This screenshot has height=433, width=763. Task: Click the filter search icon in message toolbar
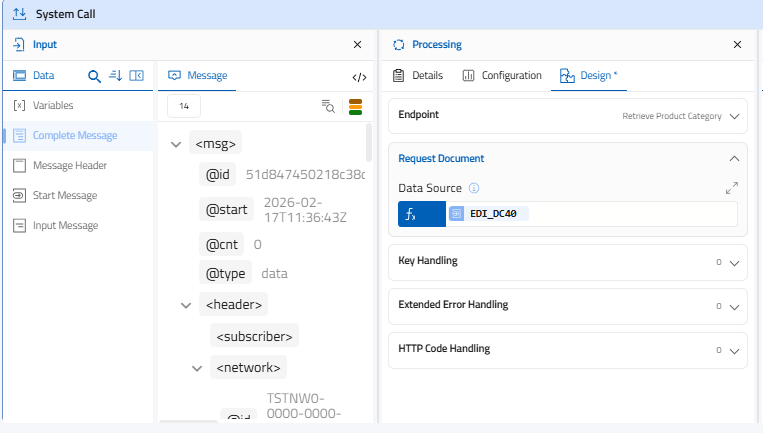point(328,107)
